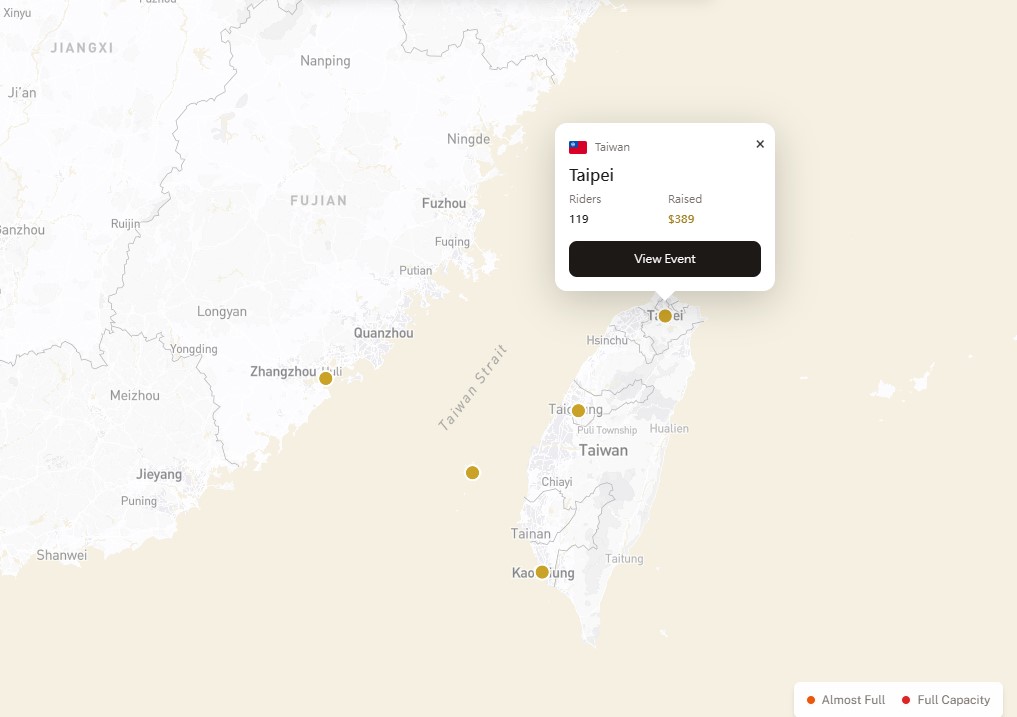
Task: Click the Taipei map marker dot
Action: coord(665,316)
